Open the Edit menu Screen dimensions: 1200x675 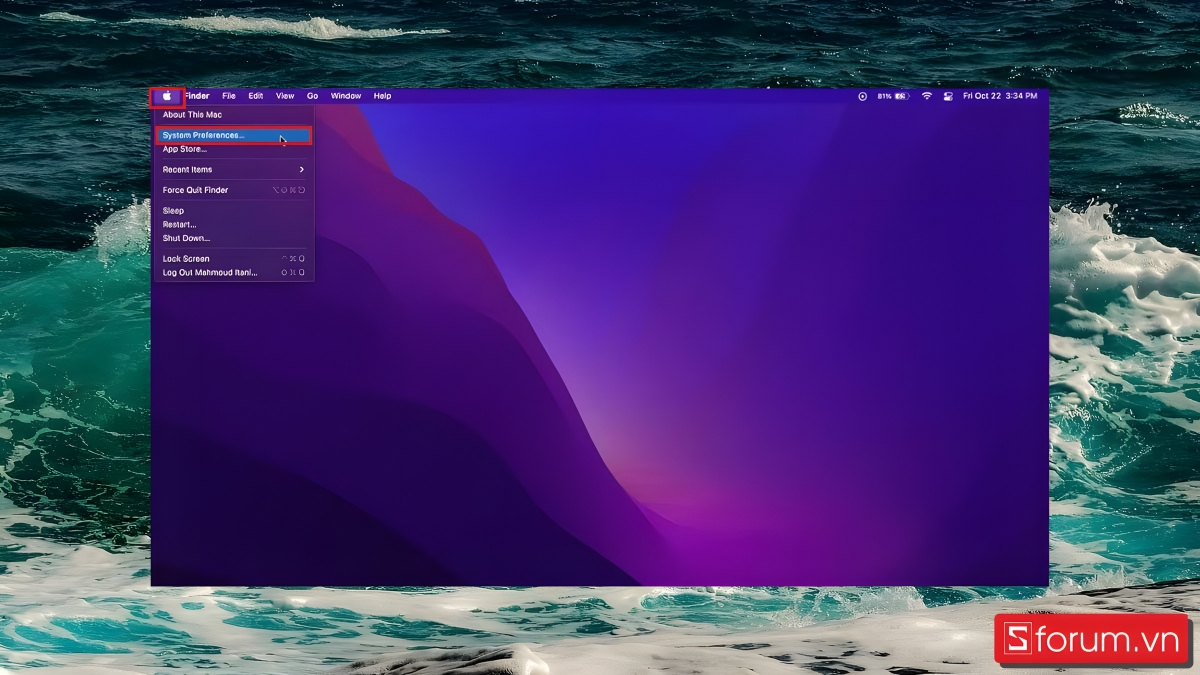coord(256,96)
